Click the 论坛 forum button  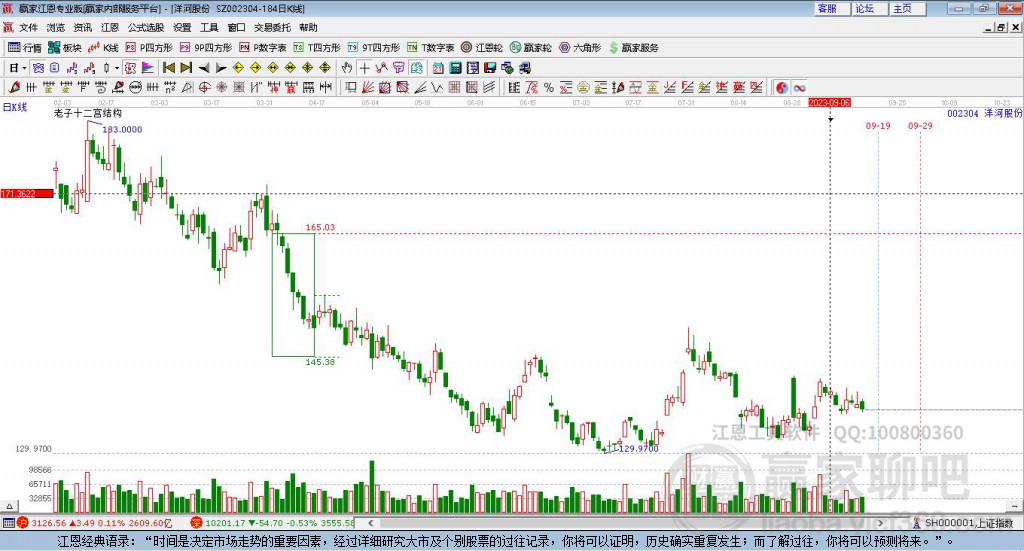[x=869, y=8]
